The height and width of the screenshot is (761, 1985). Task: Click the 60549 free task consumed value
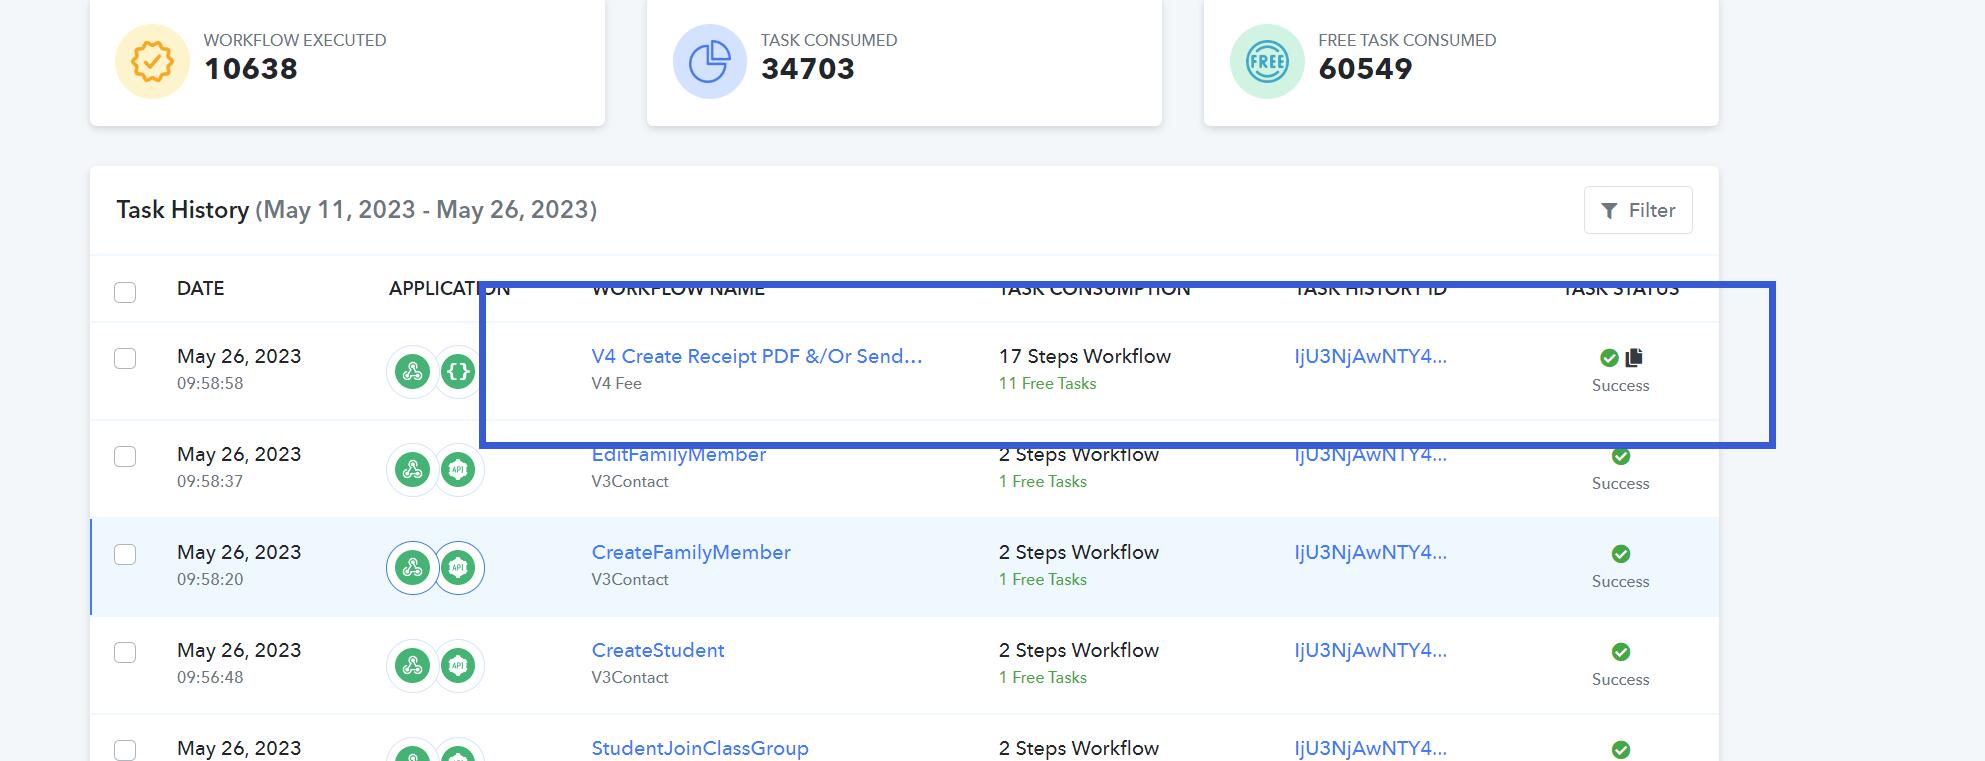(1365, 69)
